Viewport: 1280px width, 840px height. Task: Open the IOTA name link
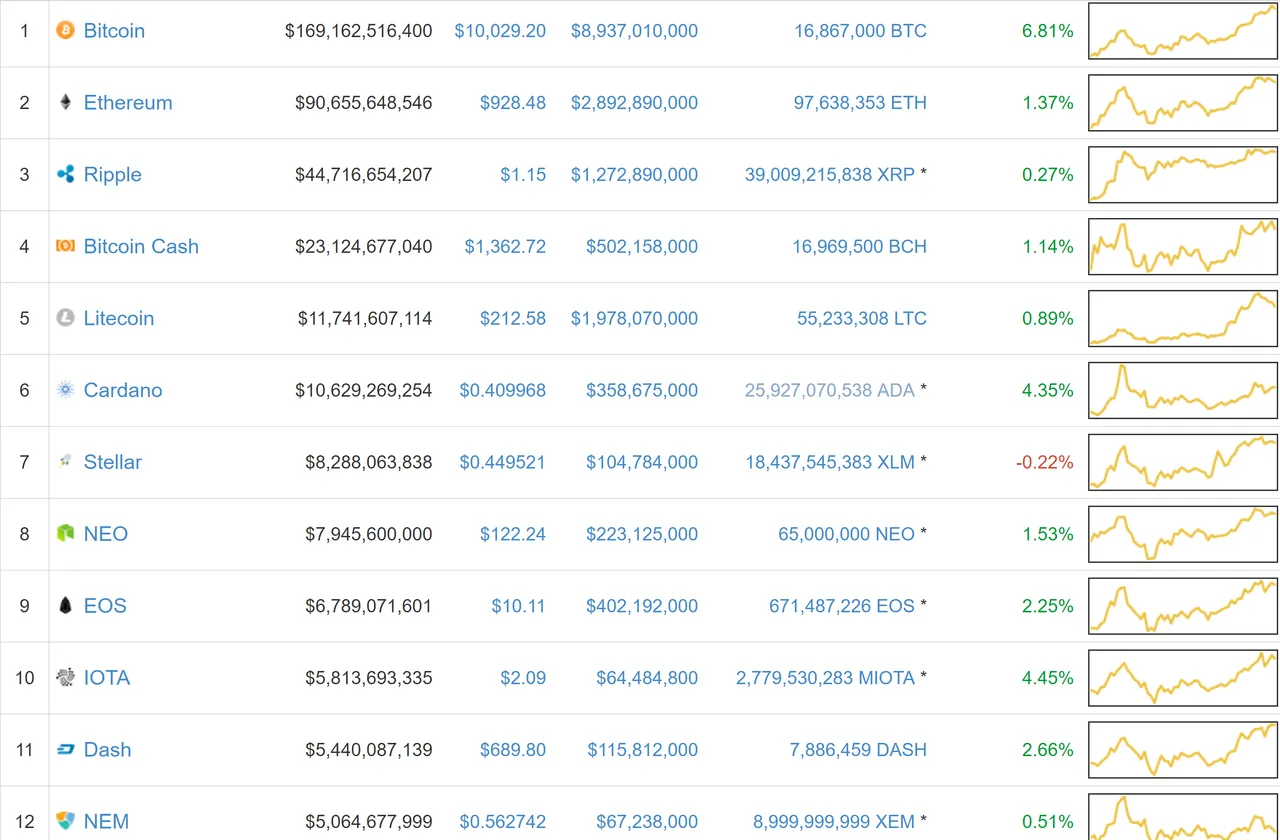click(107, 679)
